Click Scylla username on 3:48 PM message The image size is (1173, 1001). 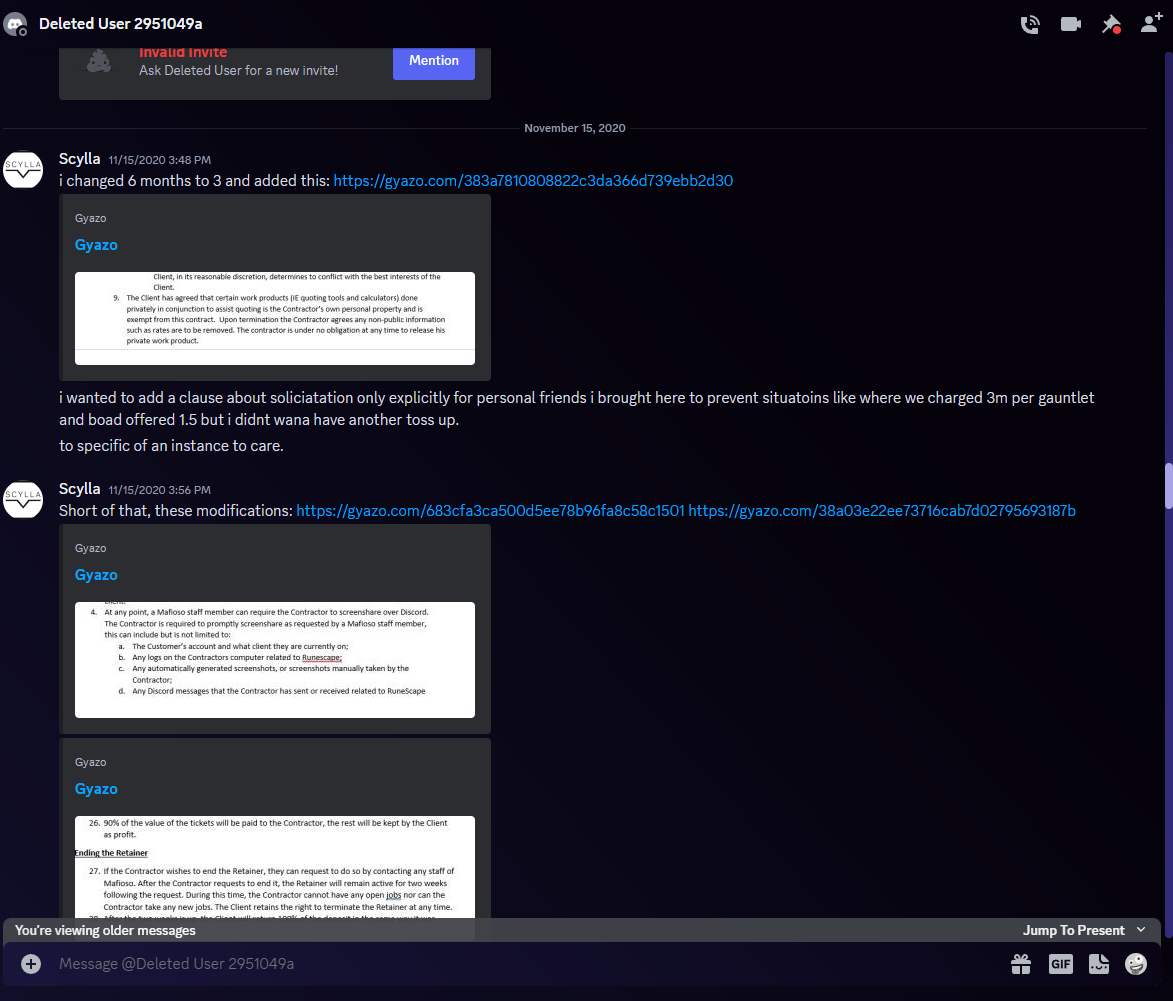[79, 159]
